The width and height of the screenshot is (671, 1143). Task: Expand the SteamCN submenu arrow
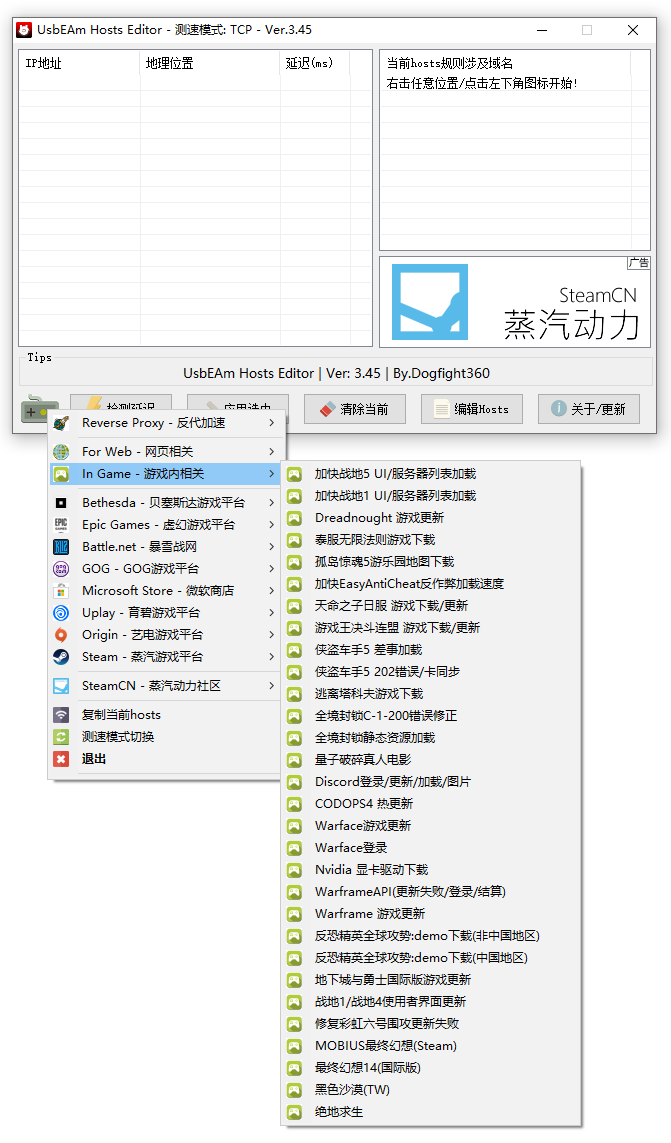[271, 686]
